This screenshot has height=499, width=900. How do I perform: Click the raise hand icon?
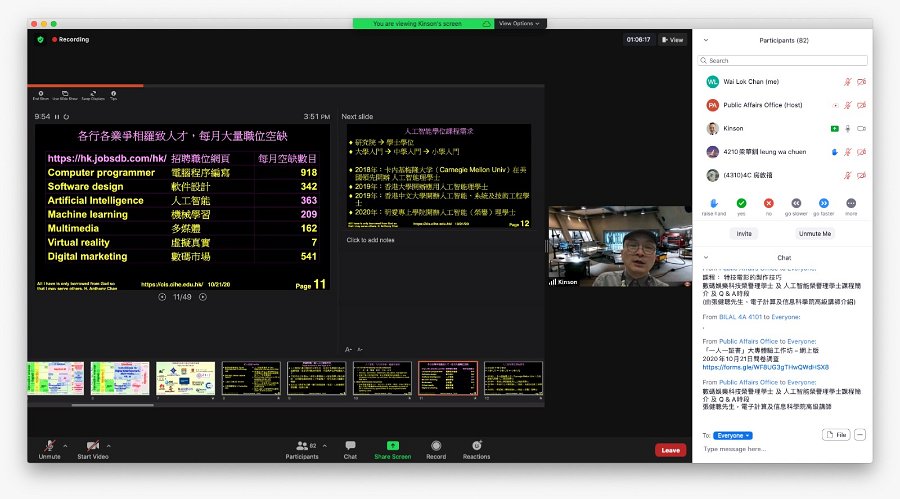coord(713,203)
